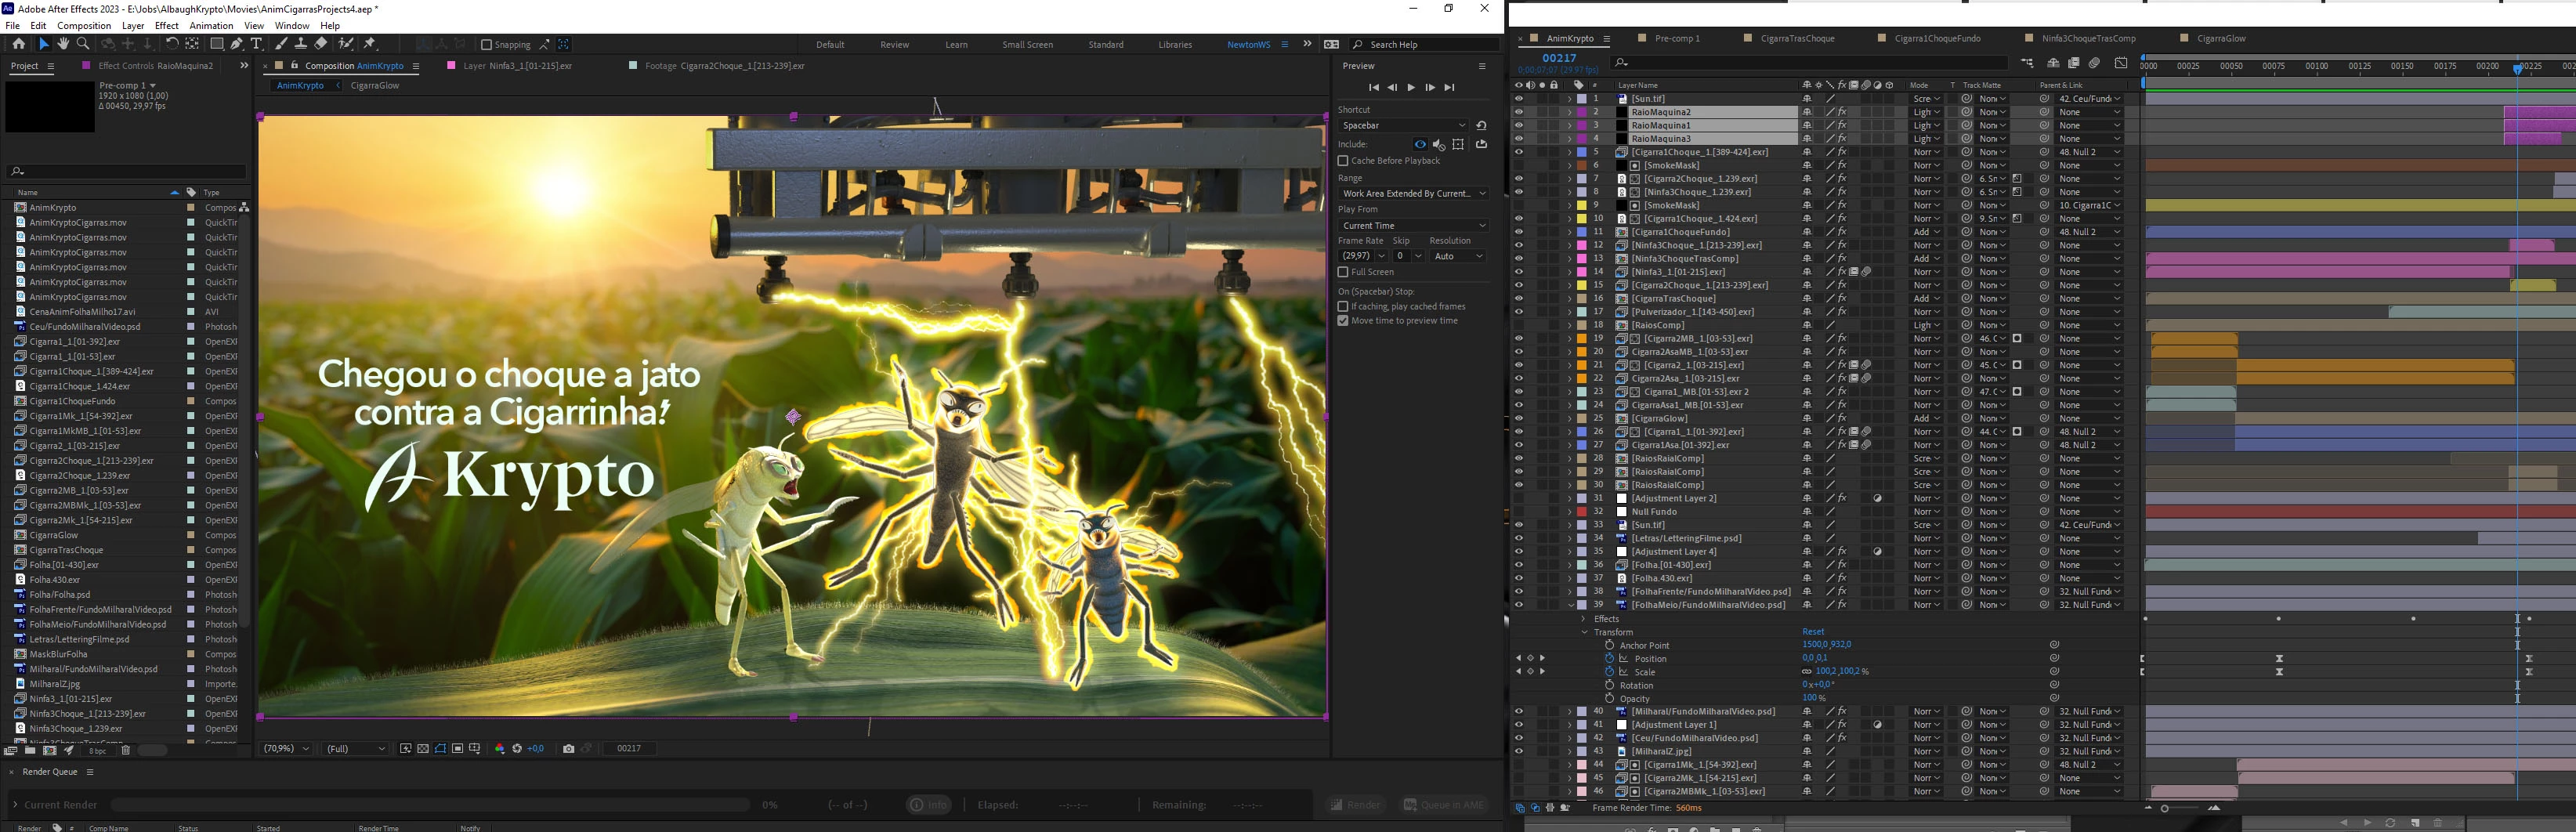Open the Spacebar shortcut dropdown
This screenshot has height=832, width=2576.
click(x=1404, y=125)
